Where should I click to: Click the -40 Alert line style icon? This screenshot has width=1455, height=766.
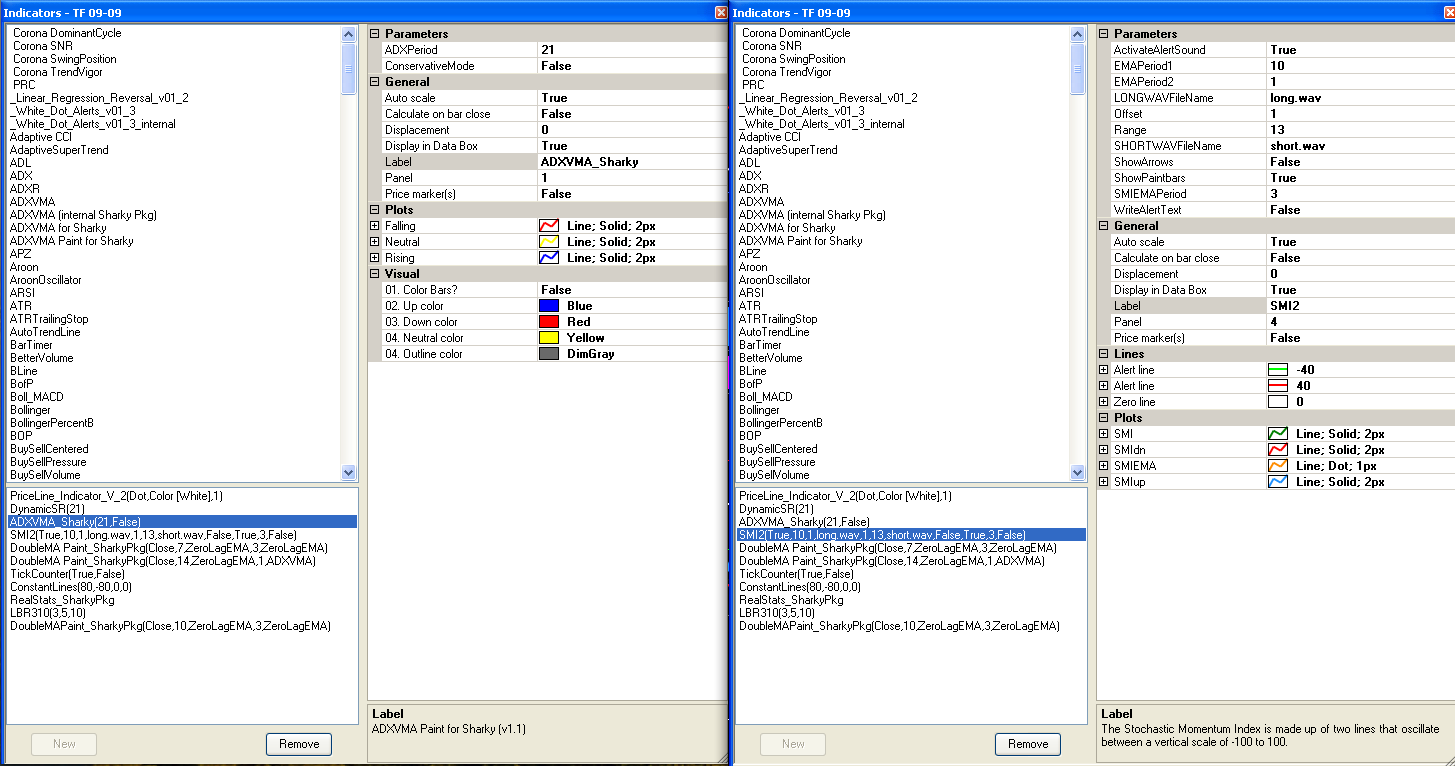(1277, 370)
